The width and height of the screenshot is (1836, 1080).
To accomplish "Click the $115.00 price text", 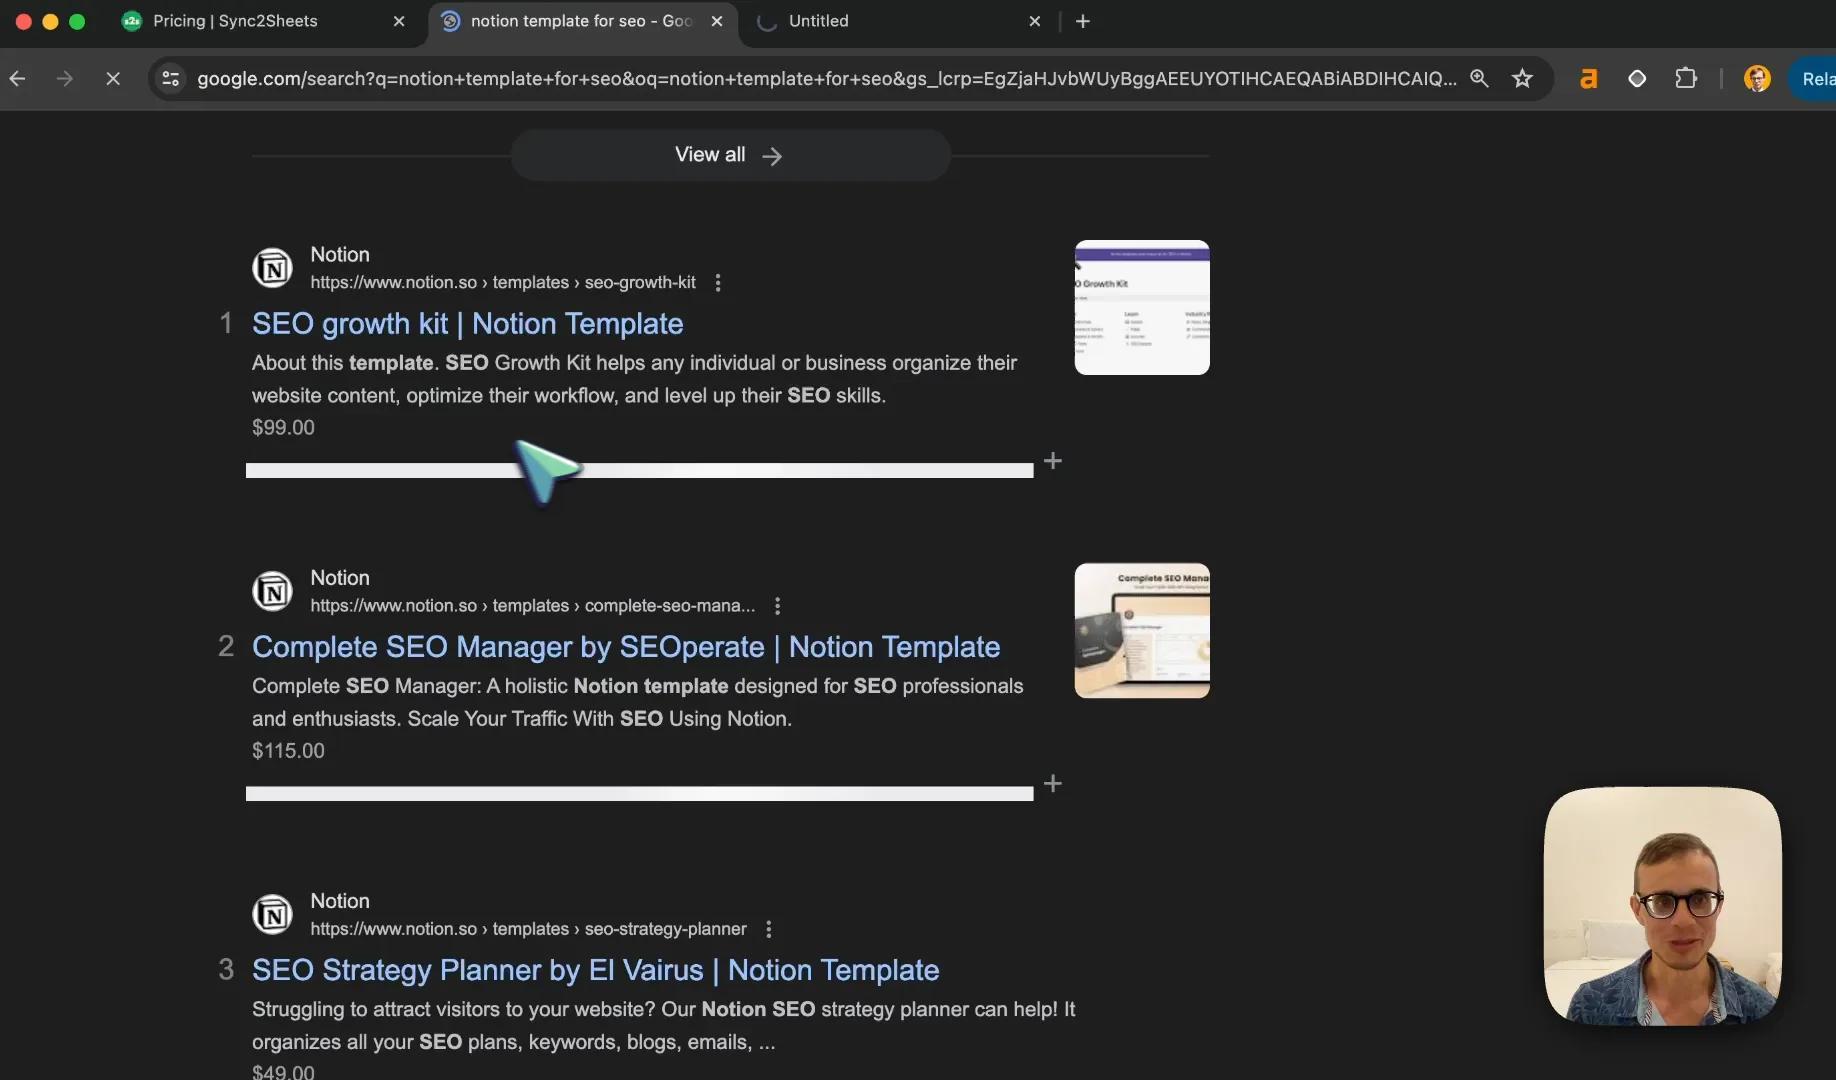I will pos(288,751).
